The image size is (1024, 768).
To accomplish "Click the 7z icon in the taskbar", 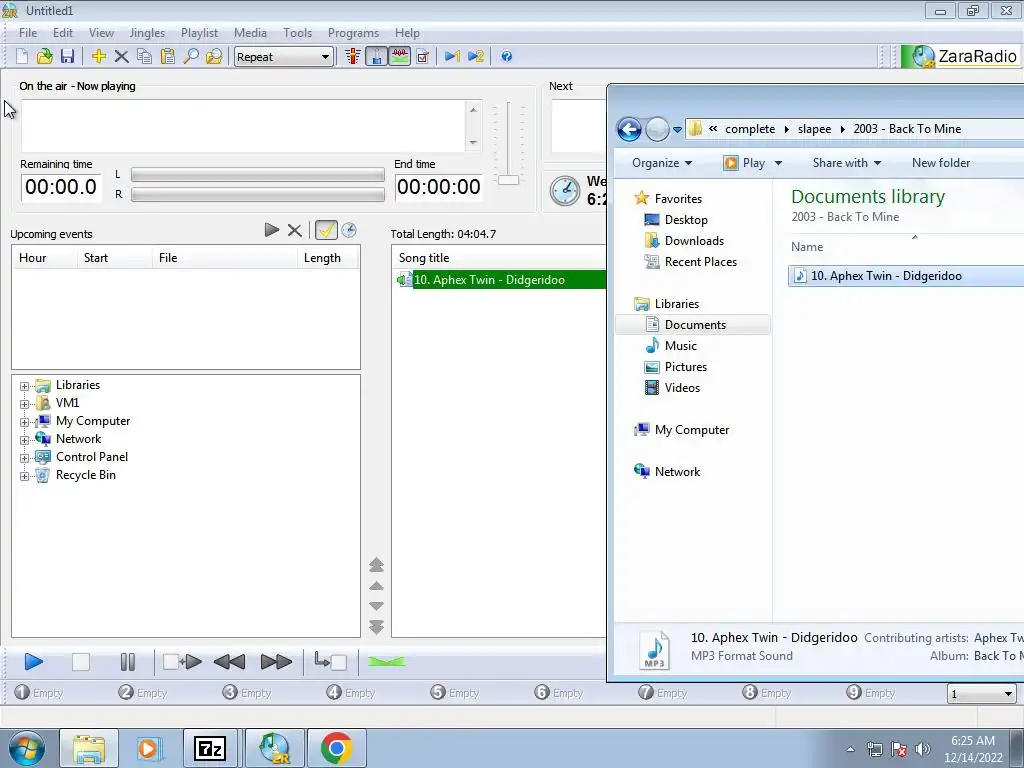I will pos(210,748).
